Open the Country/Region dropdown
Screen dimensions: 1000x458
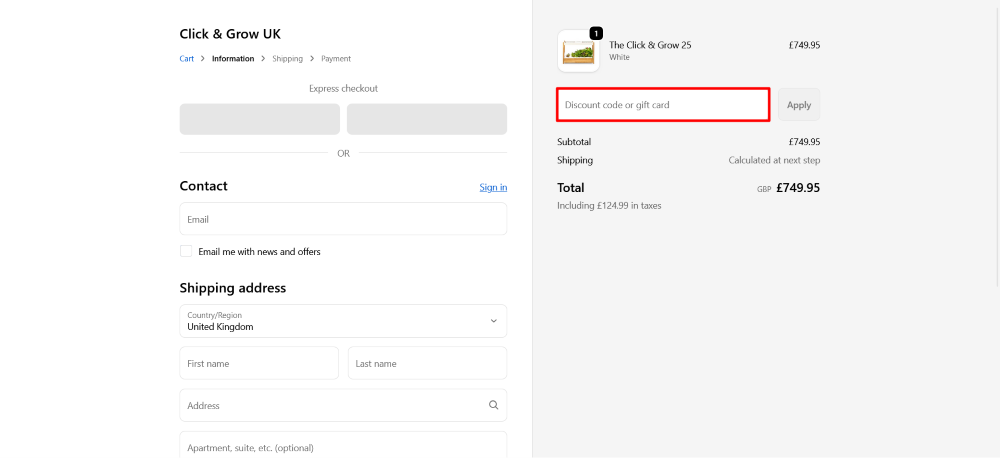click(x=343, y=321)
